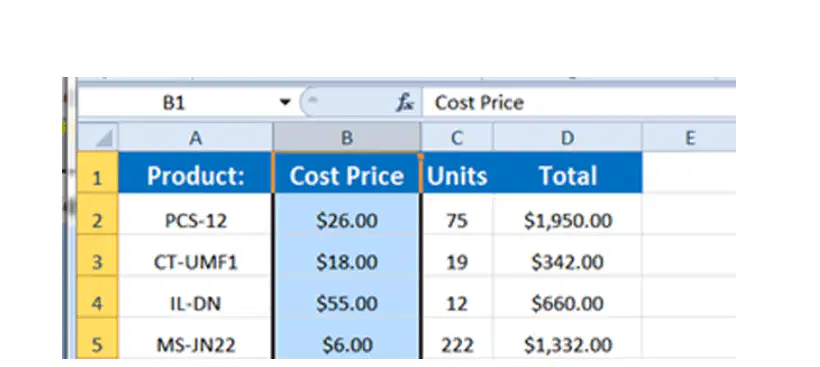Select the $26.00 cost cell
820x367 pixels.
pyautogui.click(x=347, y=214)
